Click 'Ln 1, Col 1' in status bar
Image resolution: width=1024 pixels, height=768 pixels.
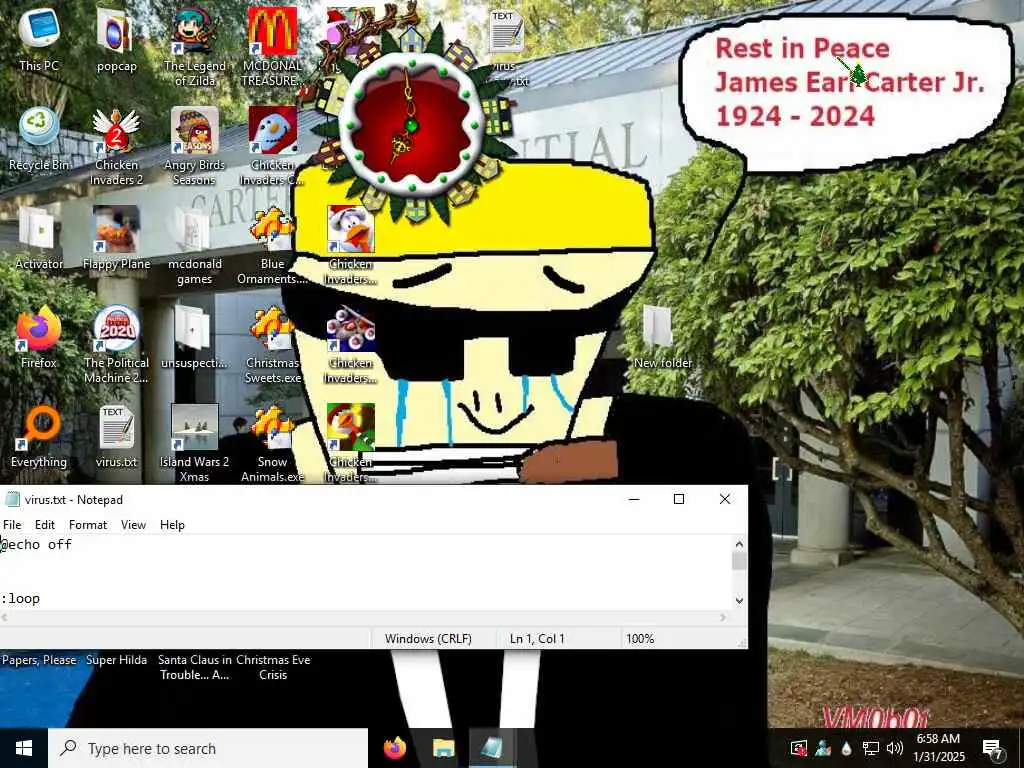[537, 639]
